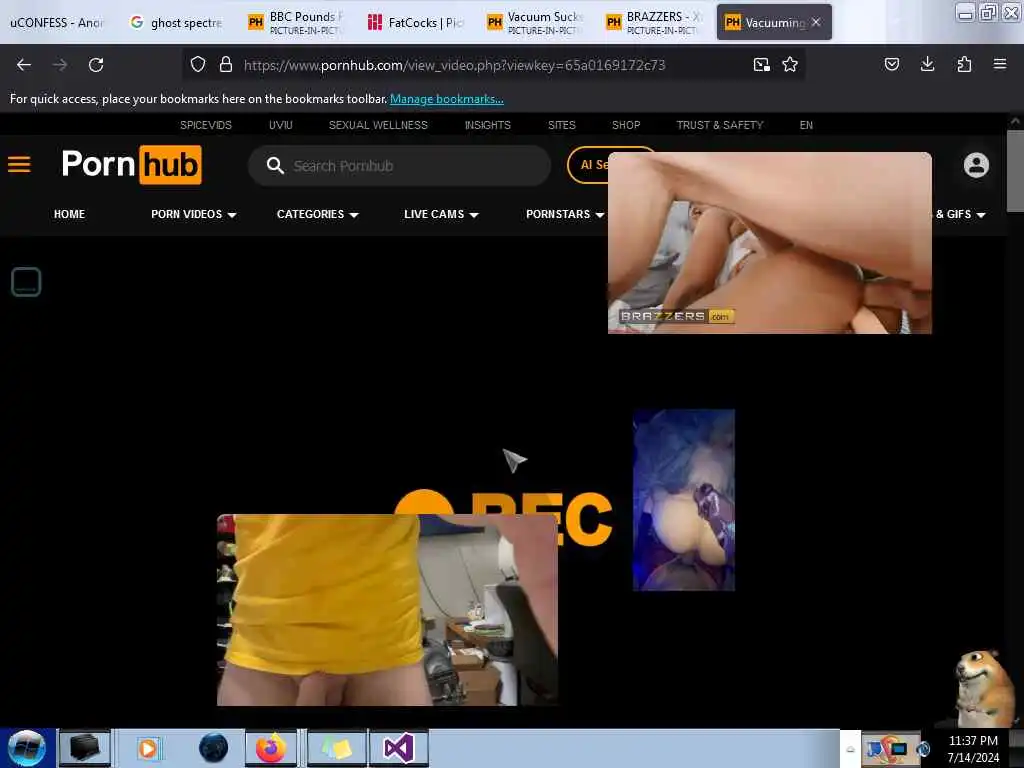Switch to the uCONFESS tab
The height and width of the screenshot is (768, 1024).
coord(56,23)
